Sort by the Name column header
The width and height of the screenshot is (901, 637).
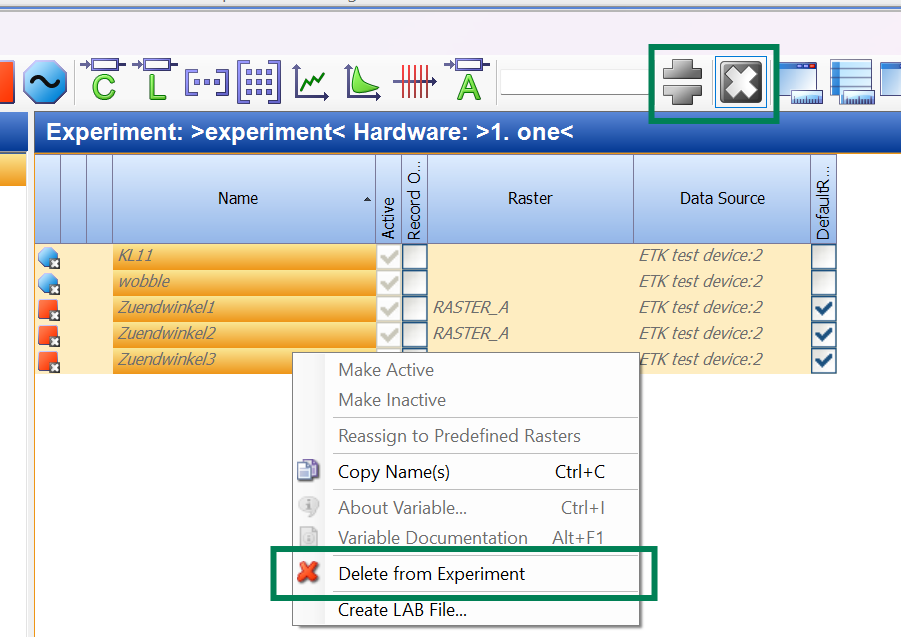tap(238, 198)
